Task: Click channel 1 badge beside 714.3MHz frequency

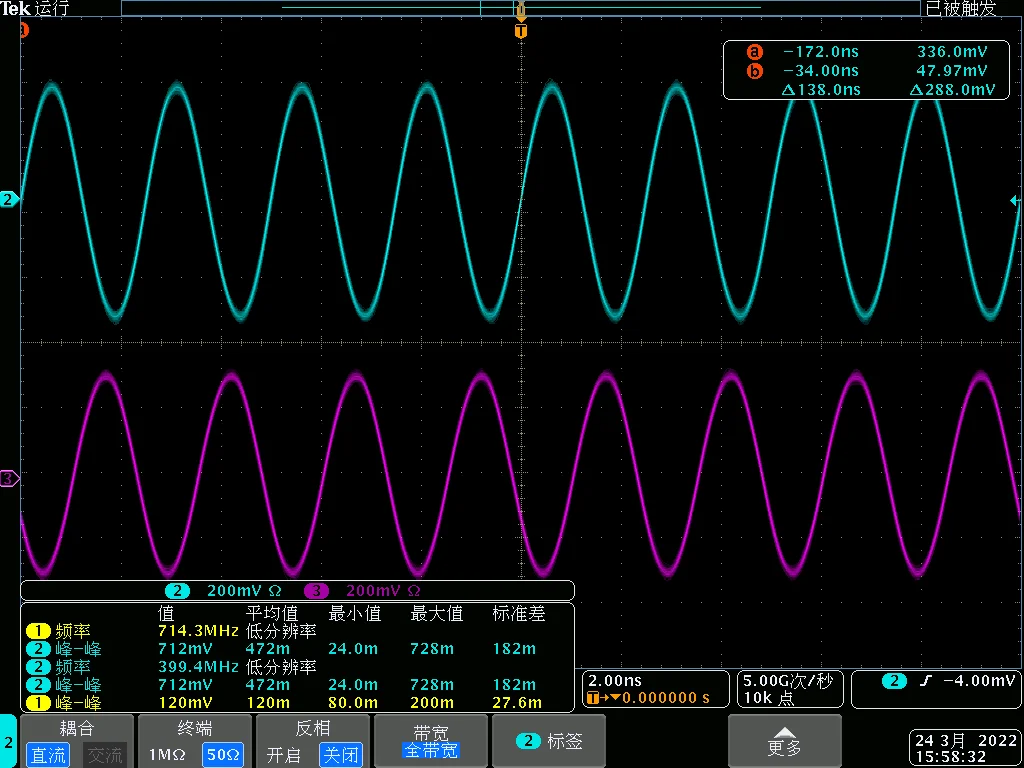Action: pyautogui.click(x=38, y=631)
